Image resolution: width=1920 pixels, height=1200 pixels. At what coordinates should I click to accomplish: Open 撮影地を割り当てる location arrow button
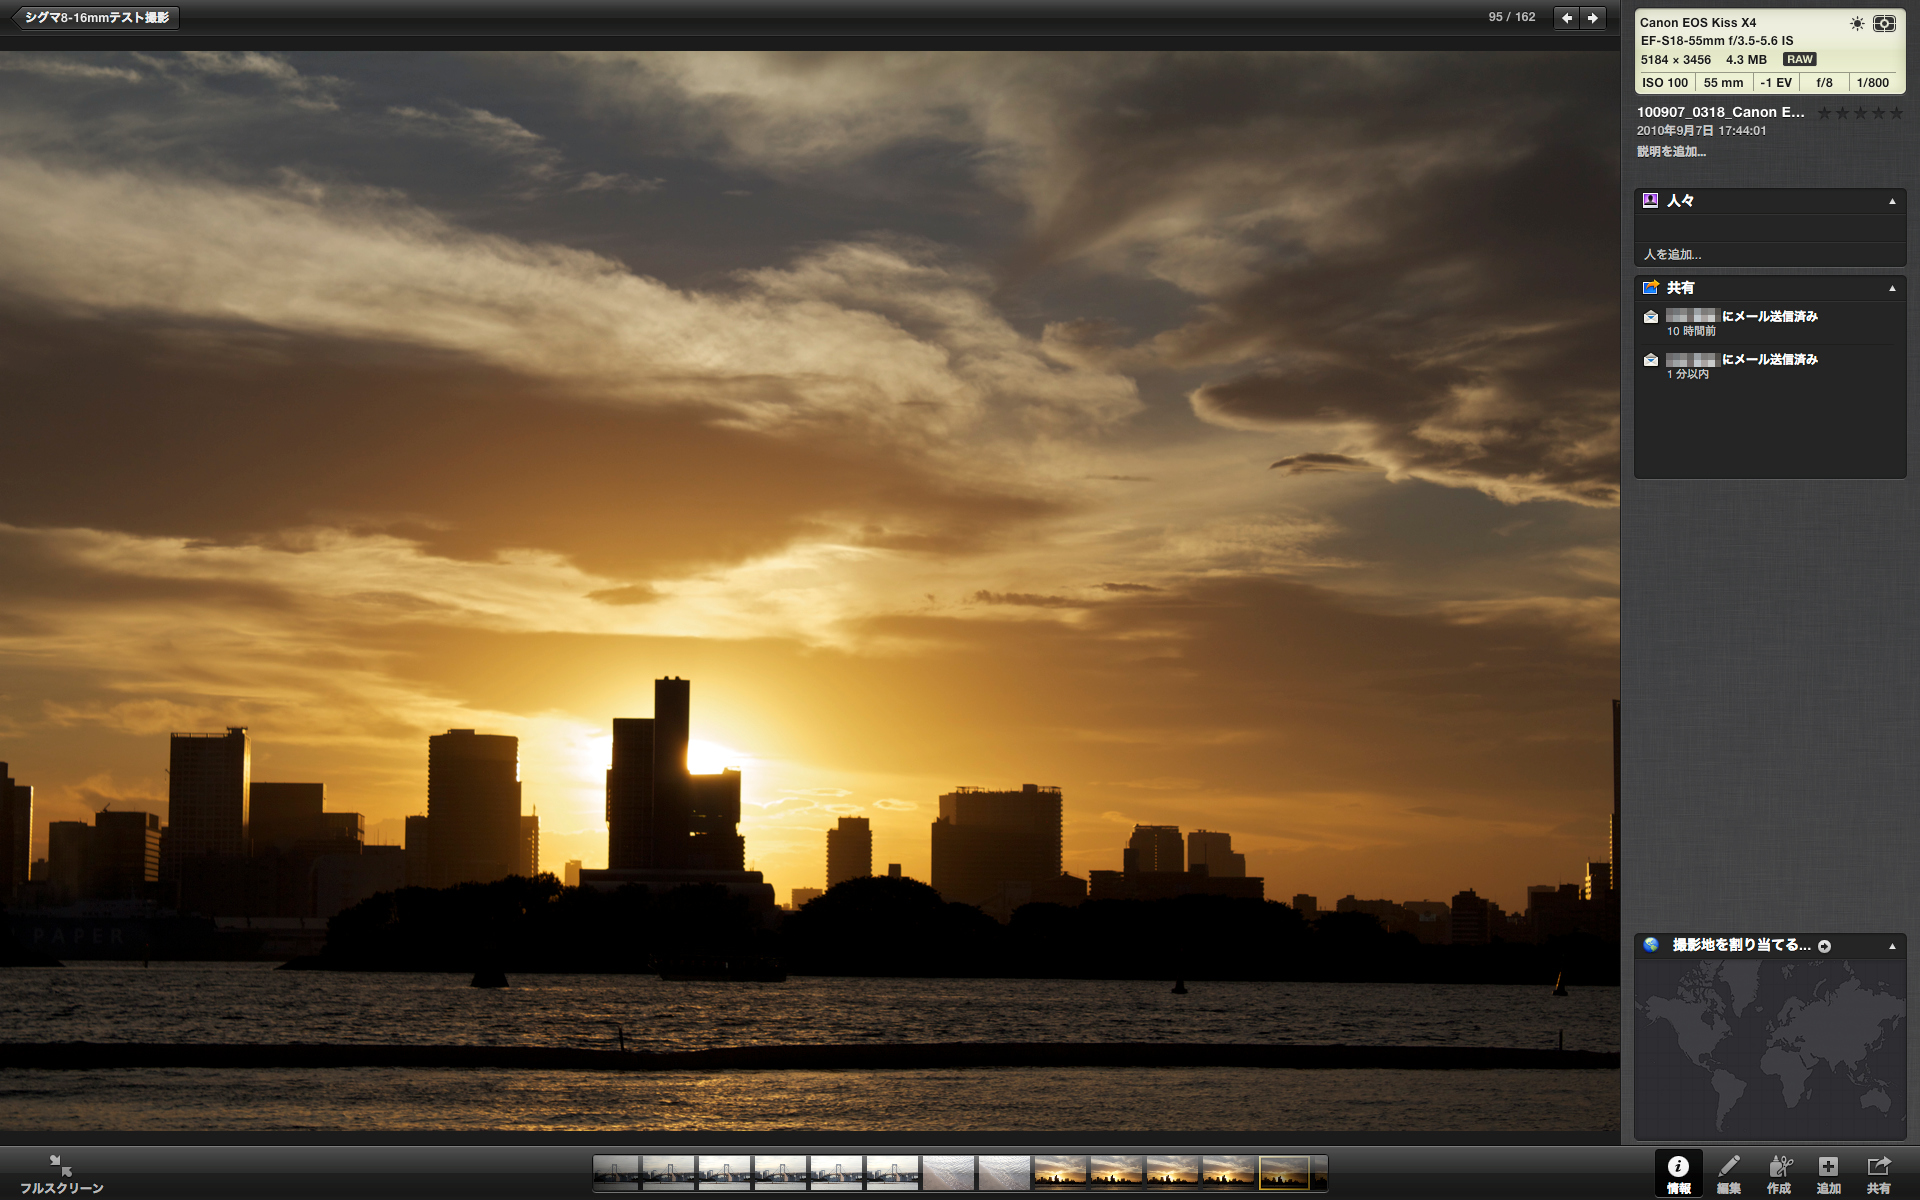pos(1824,946)
